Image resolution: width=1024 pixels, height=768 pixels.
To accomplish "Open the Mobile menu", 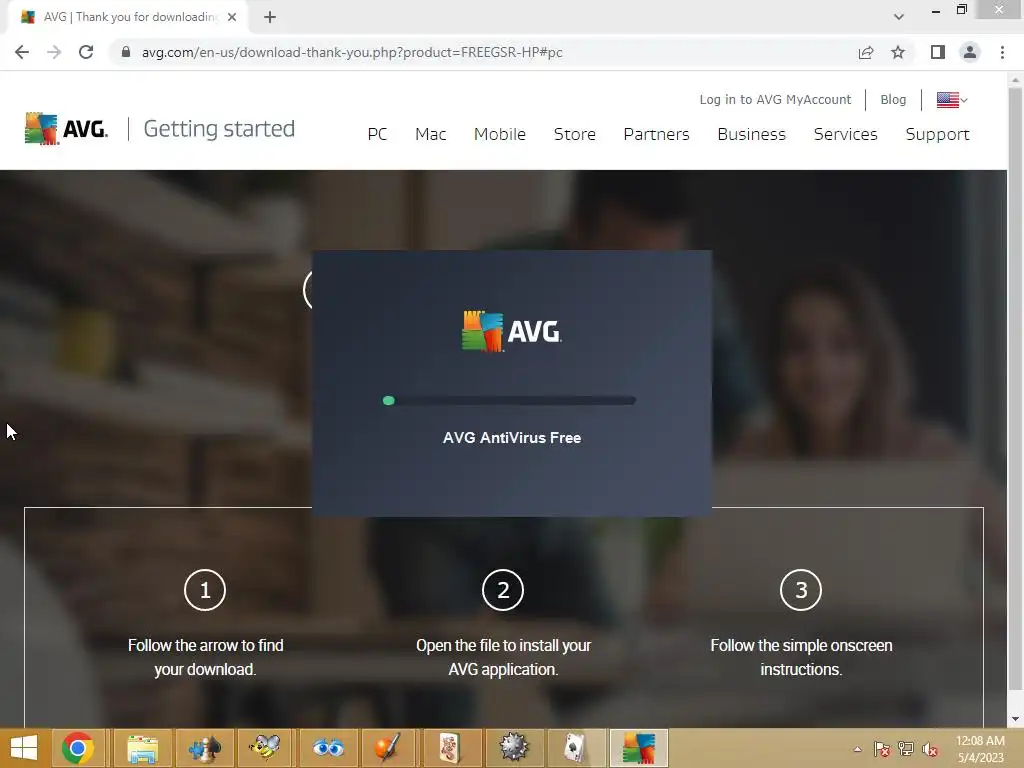I will click(x=500, y=135).
